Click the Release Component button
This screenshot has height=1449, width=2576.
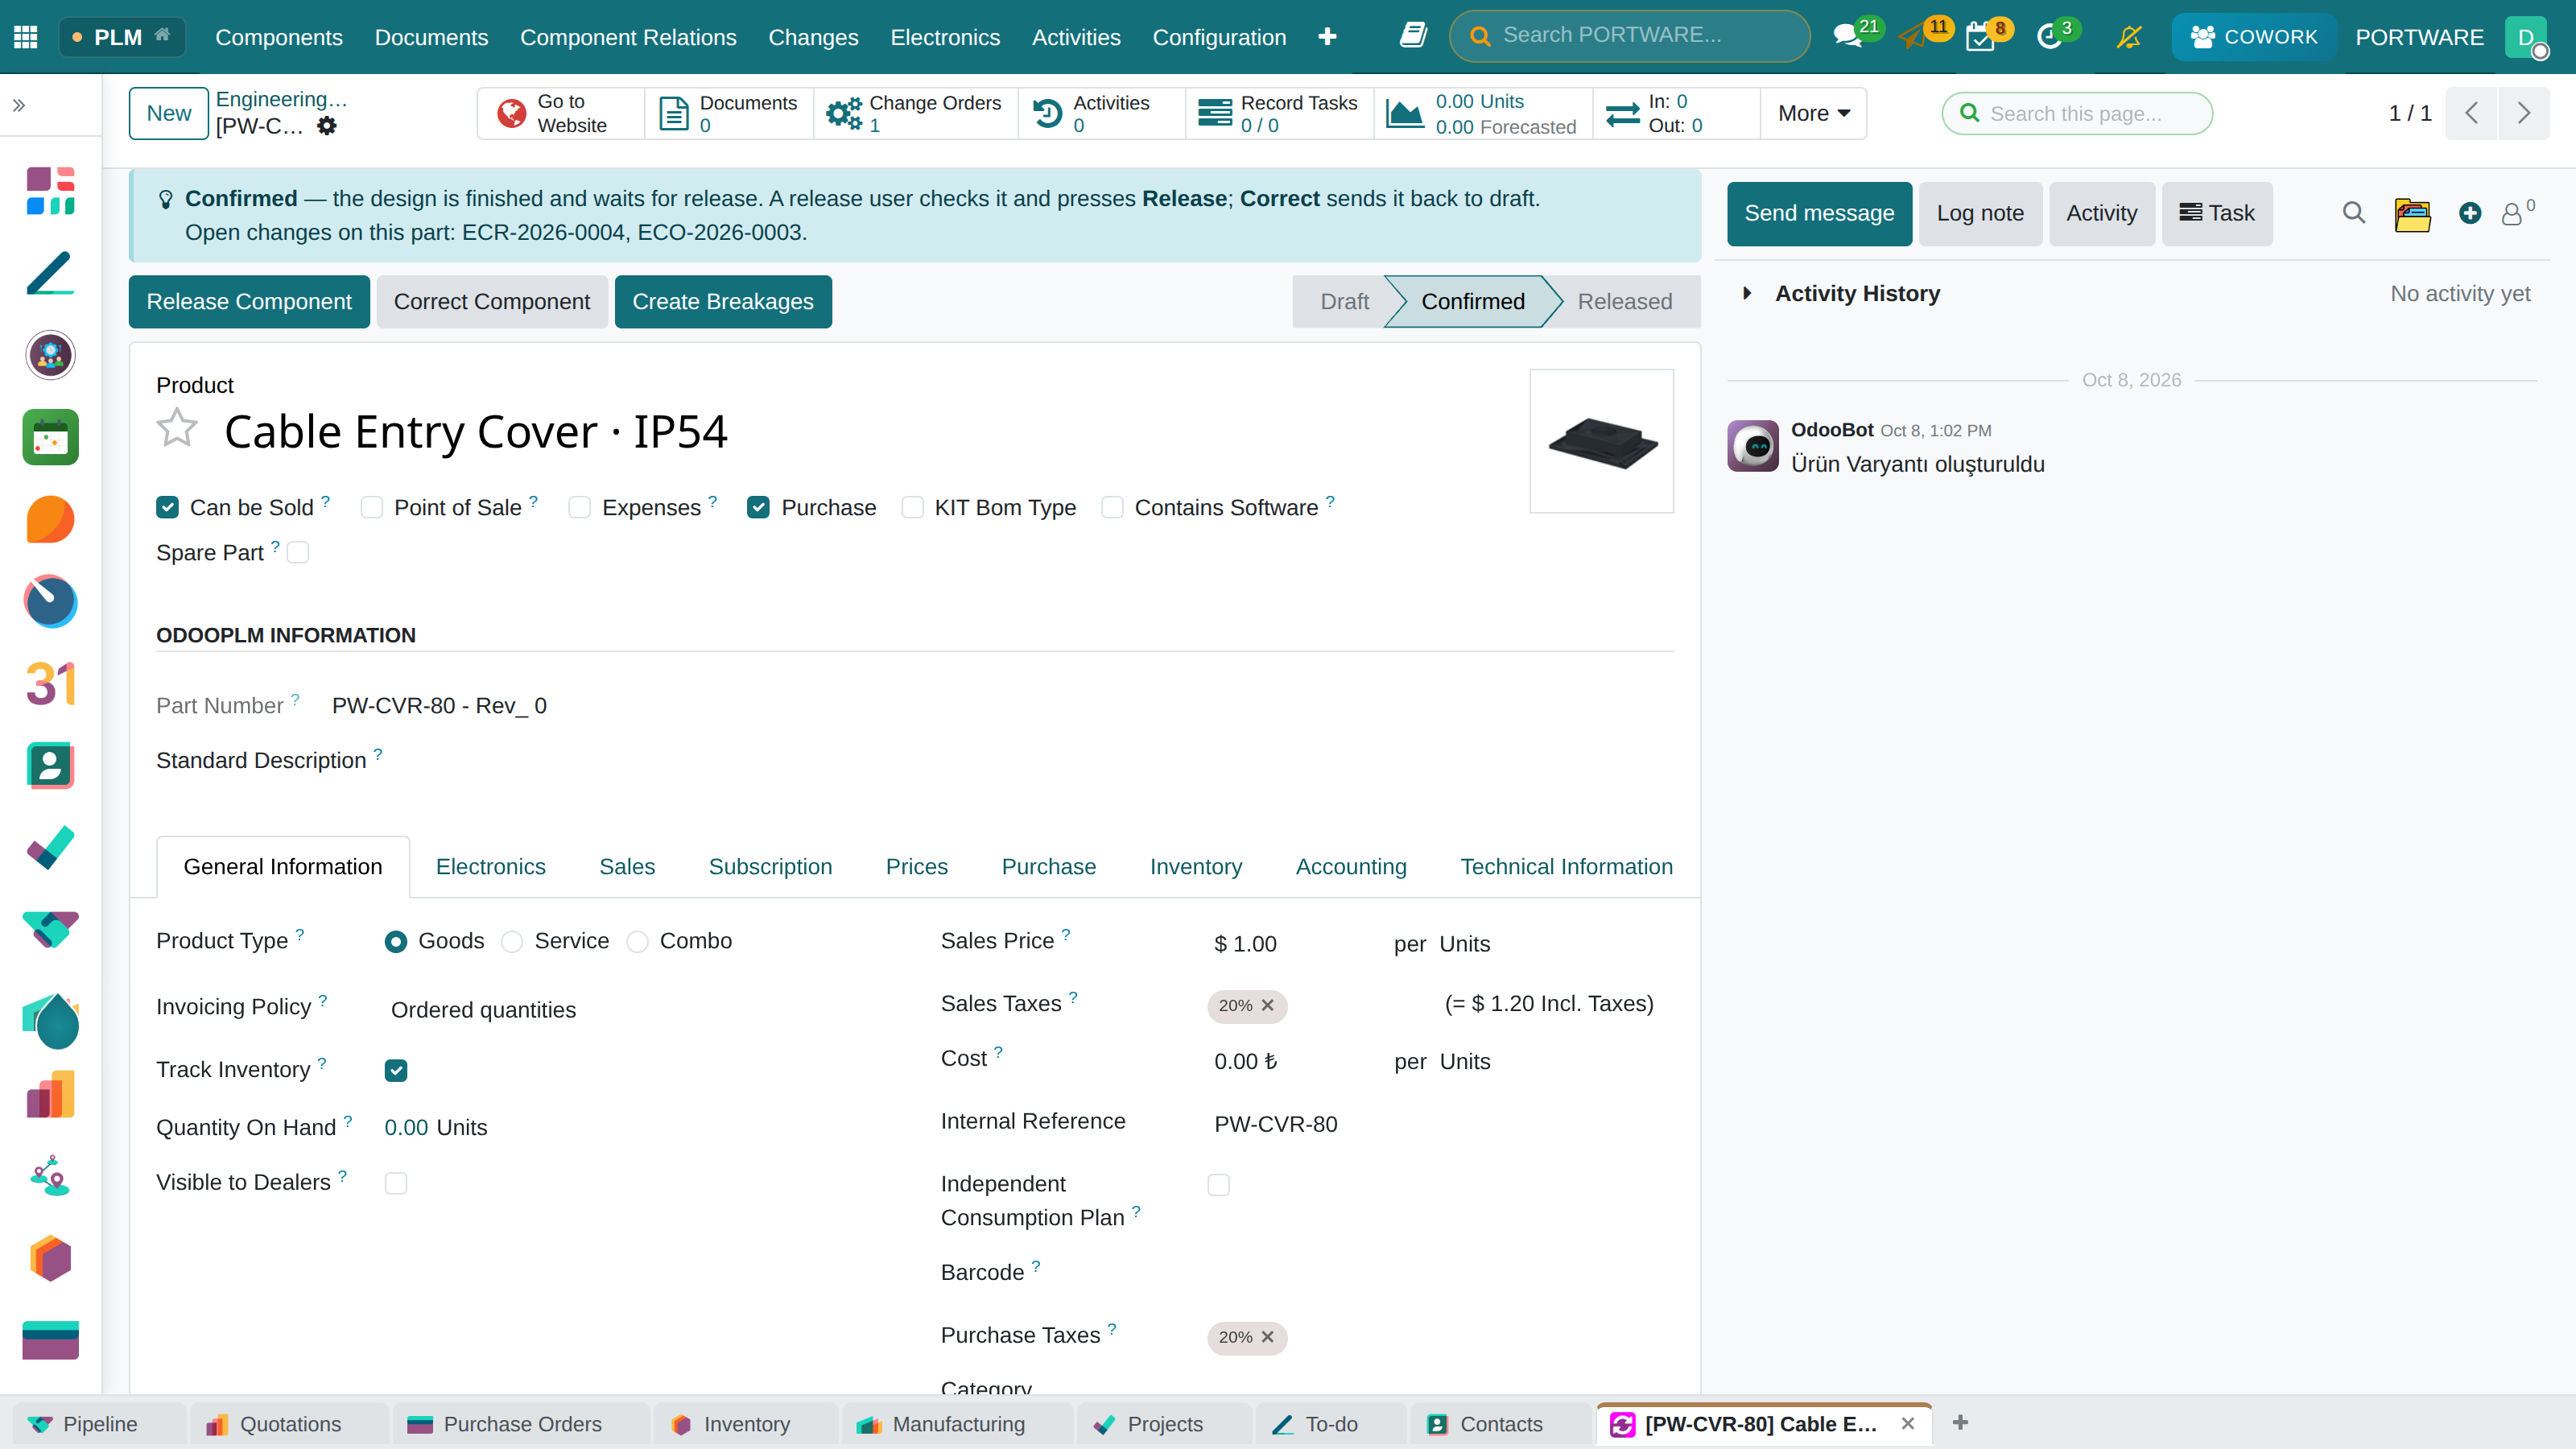coord(249,302)
